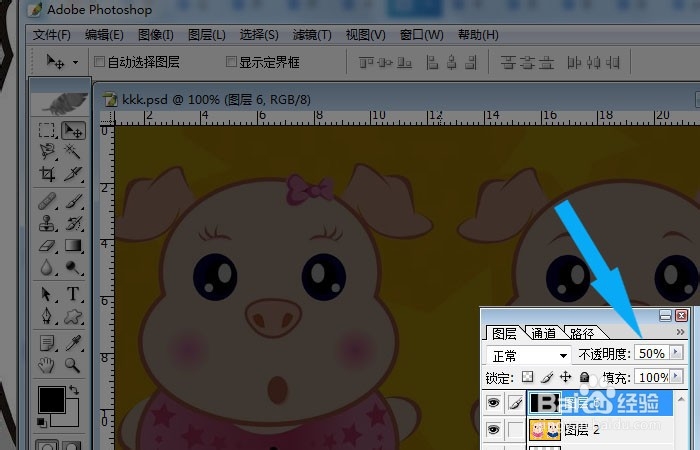700x450 pixels.
Task: Open the 窗口(W) menu
Action: pos(421,35)
